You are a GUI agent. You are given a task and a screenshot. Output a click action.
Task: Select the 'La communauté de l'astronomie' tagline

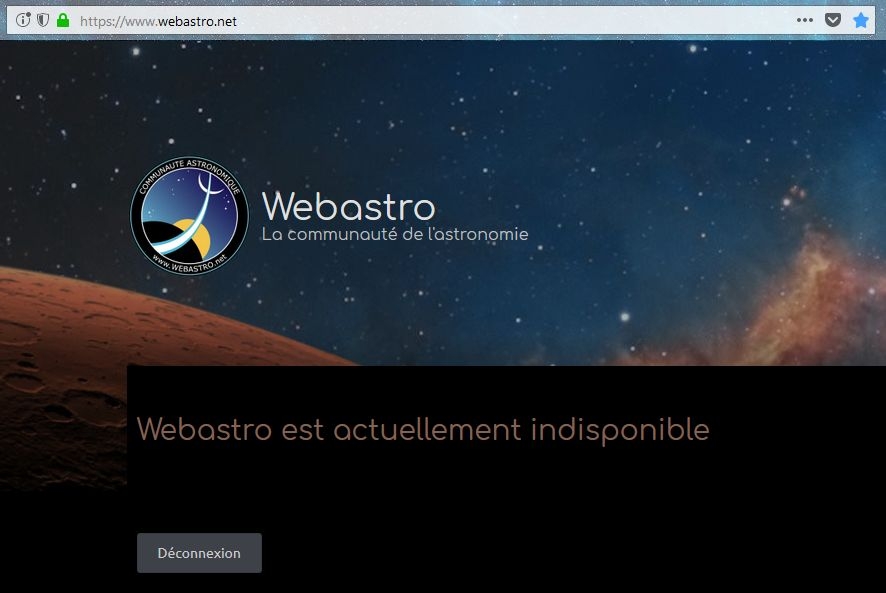[394, 234]
